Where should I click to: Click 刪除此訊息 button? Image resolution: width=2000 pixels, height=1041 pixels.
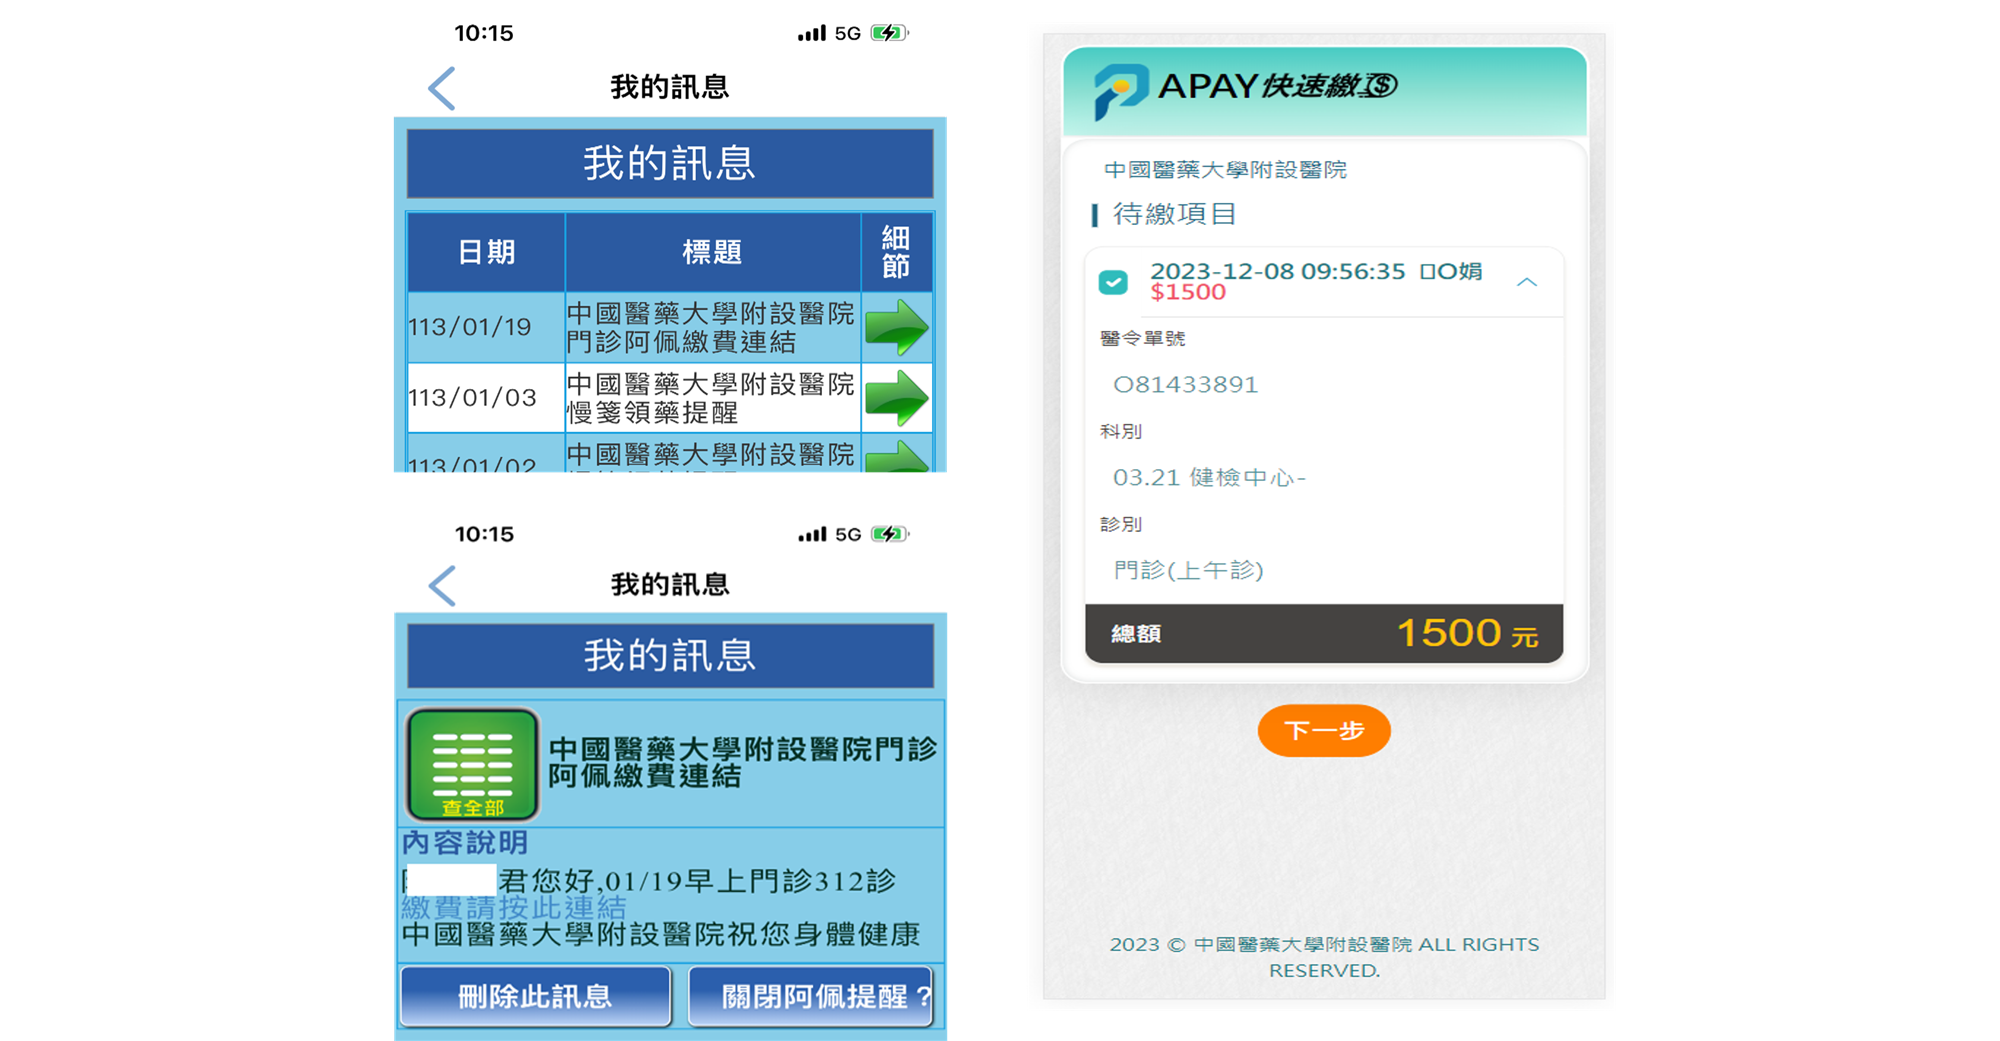pos(535,996)
